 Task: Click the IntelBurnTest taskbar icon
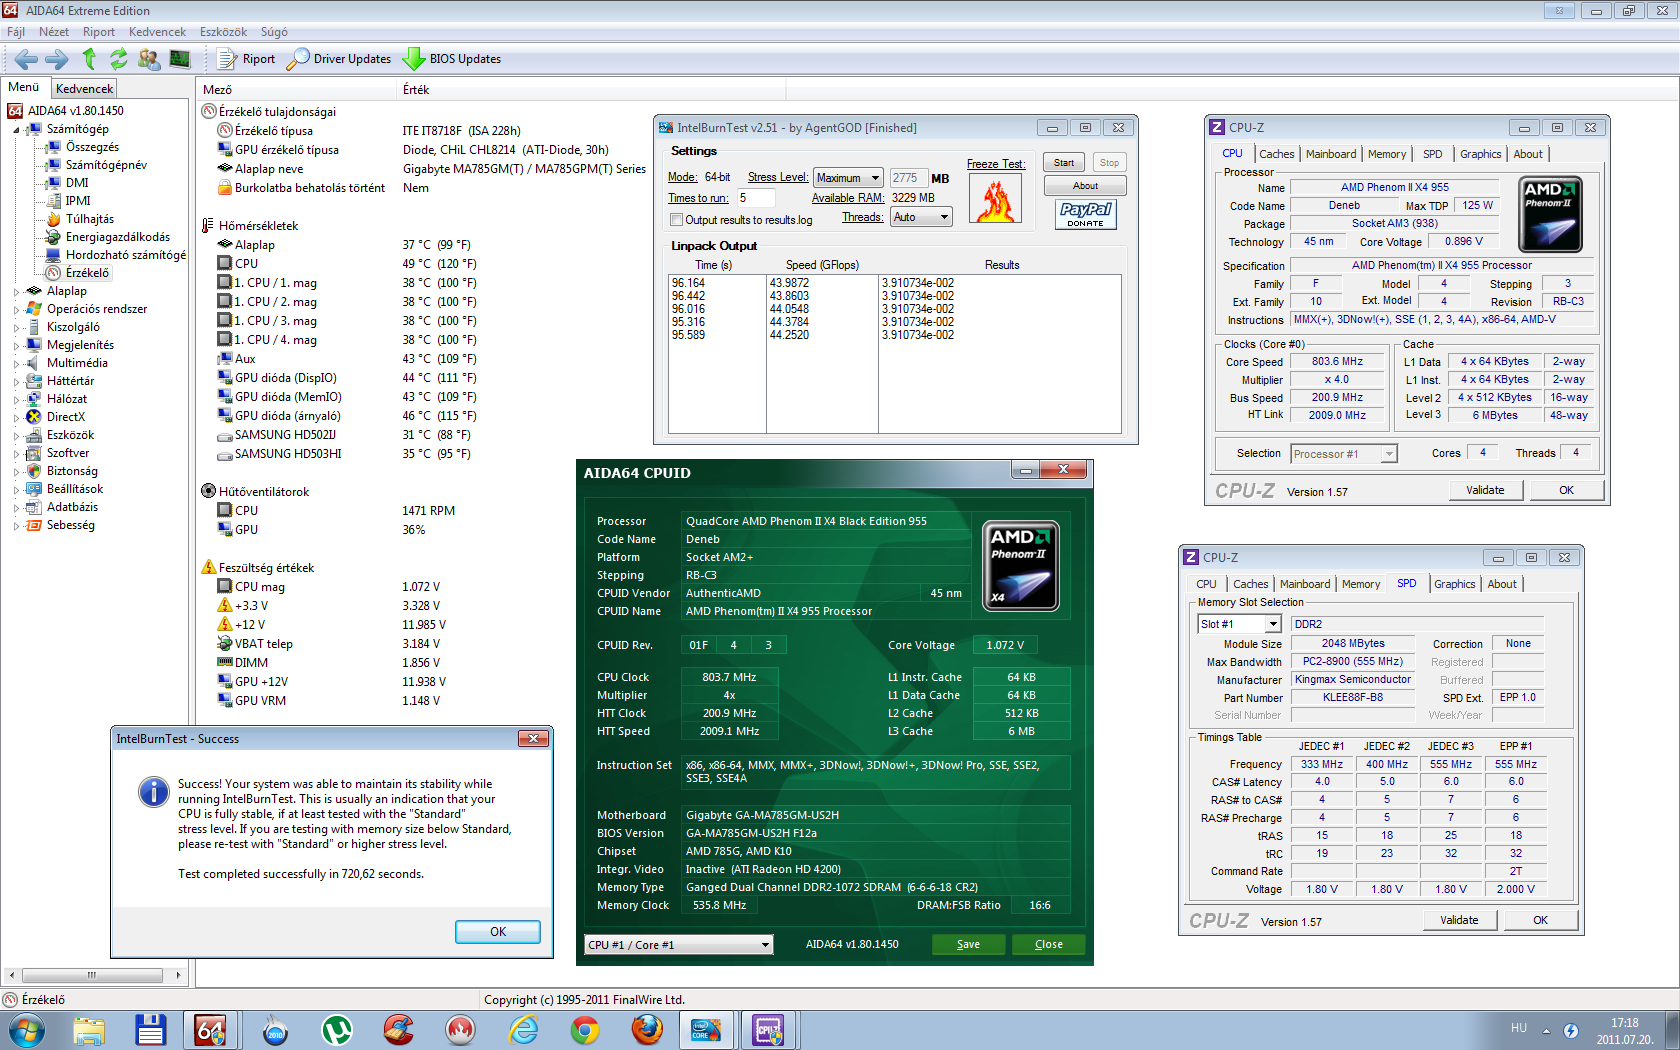pyautogui.click(x=706, y=1030)
